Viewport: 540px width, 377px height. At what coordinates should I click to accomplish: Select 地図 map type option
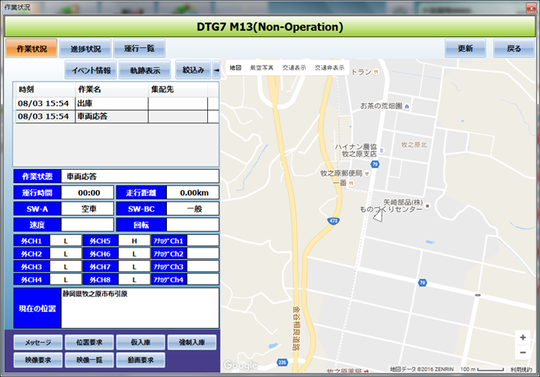(235, 68)
